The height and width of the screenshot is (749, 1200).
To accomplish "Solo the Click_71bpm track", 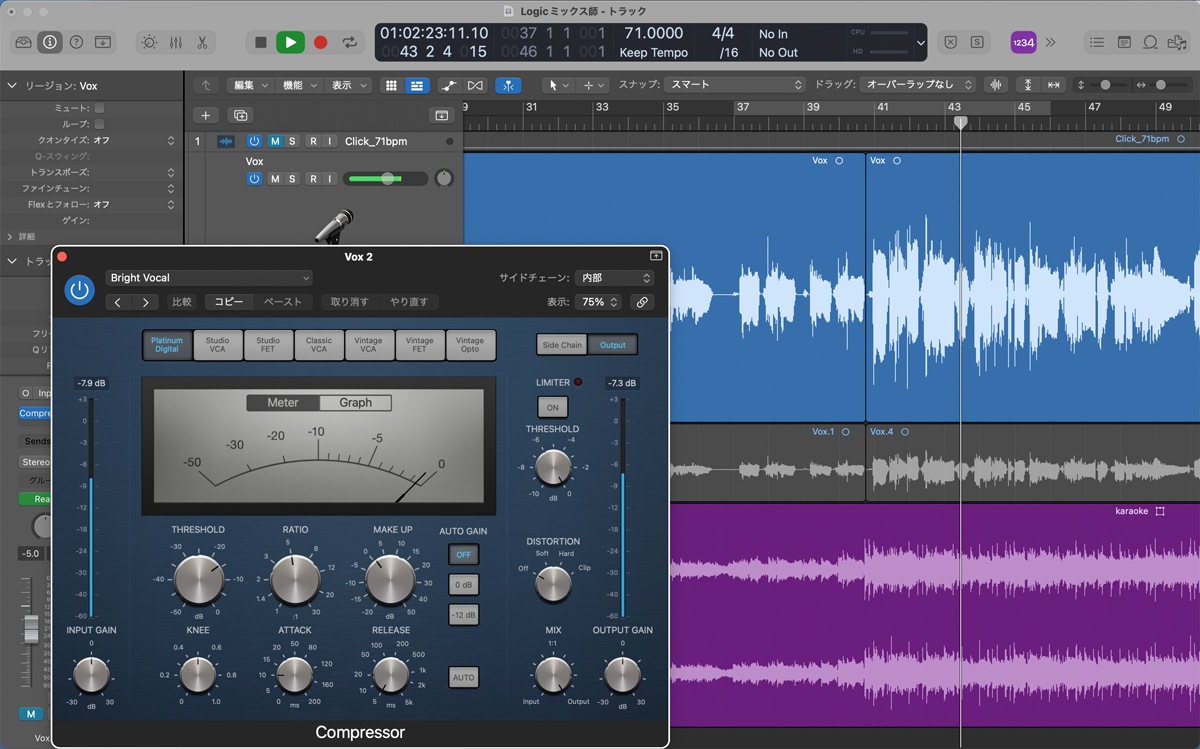I will pyautogui.click(x=292, y=141).
